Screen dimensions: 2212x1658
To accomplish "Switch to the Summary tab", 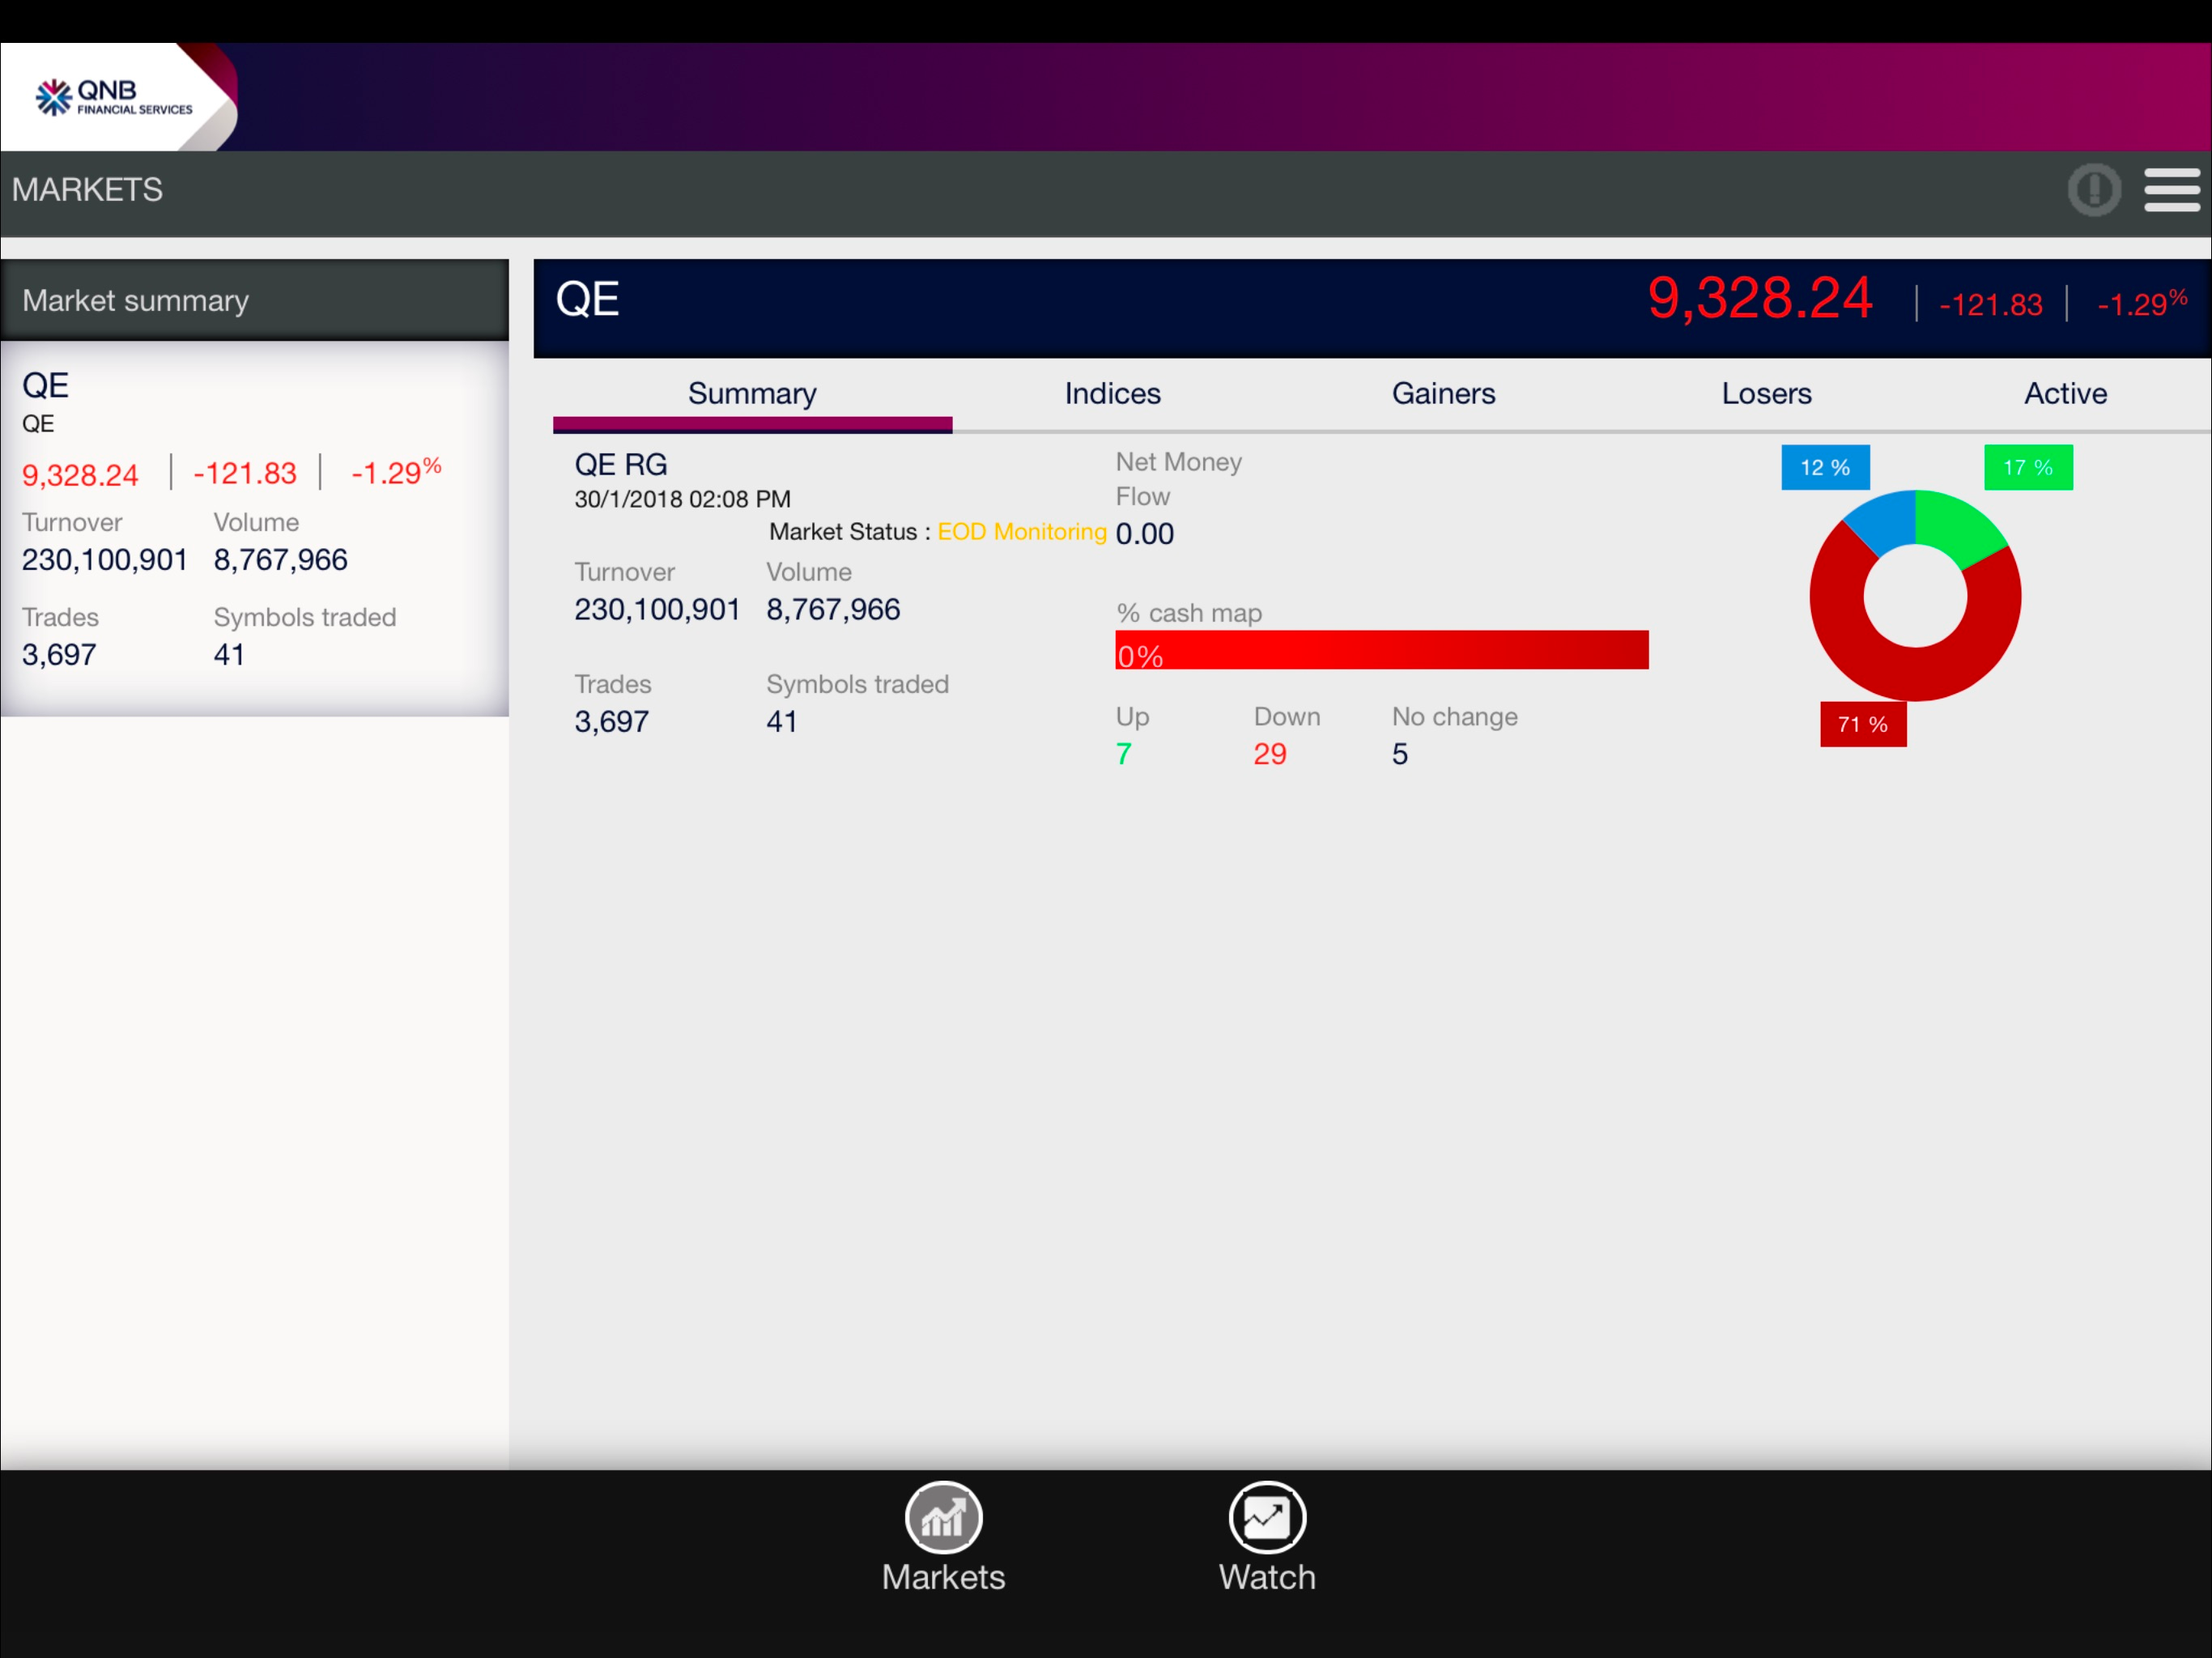I will (x=752, y=395).
